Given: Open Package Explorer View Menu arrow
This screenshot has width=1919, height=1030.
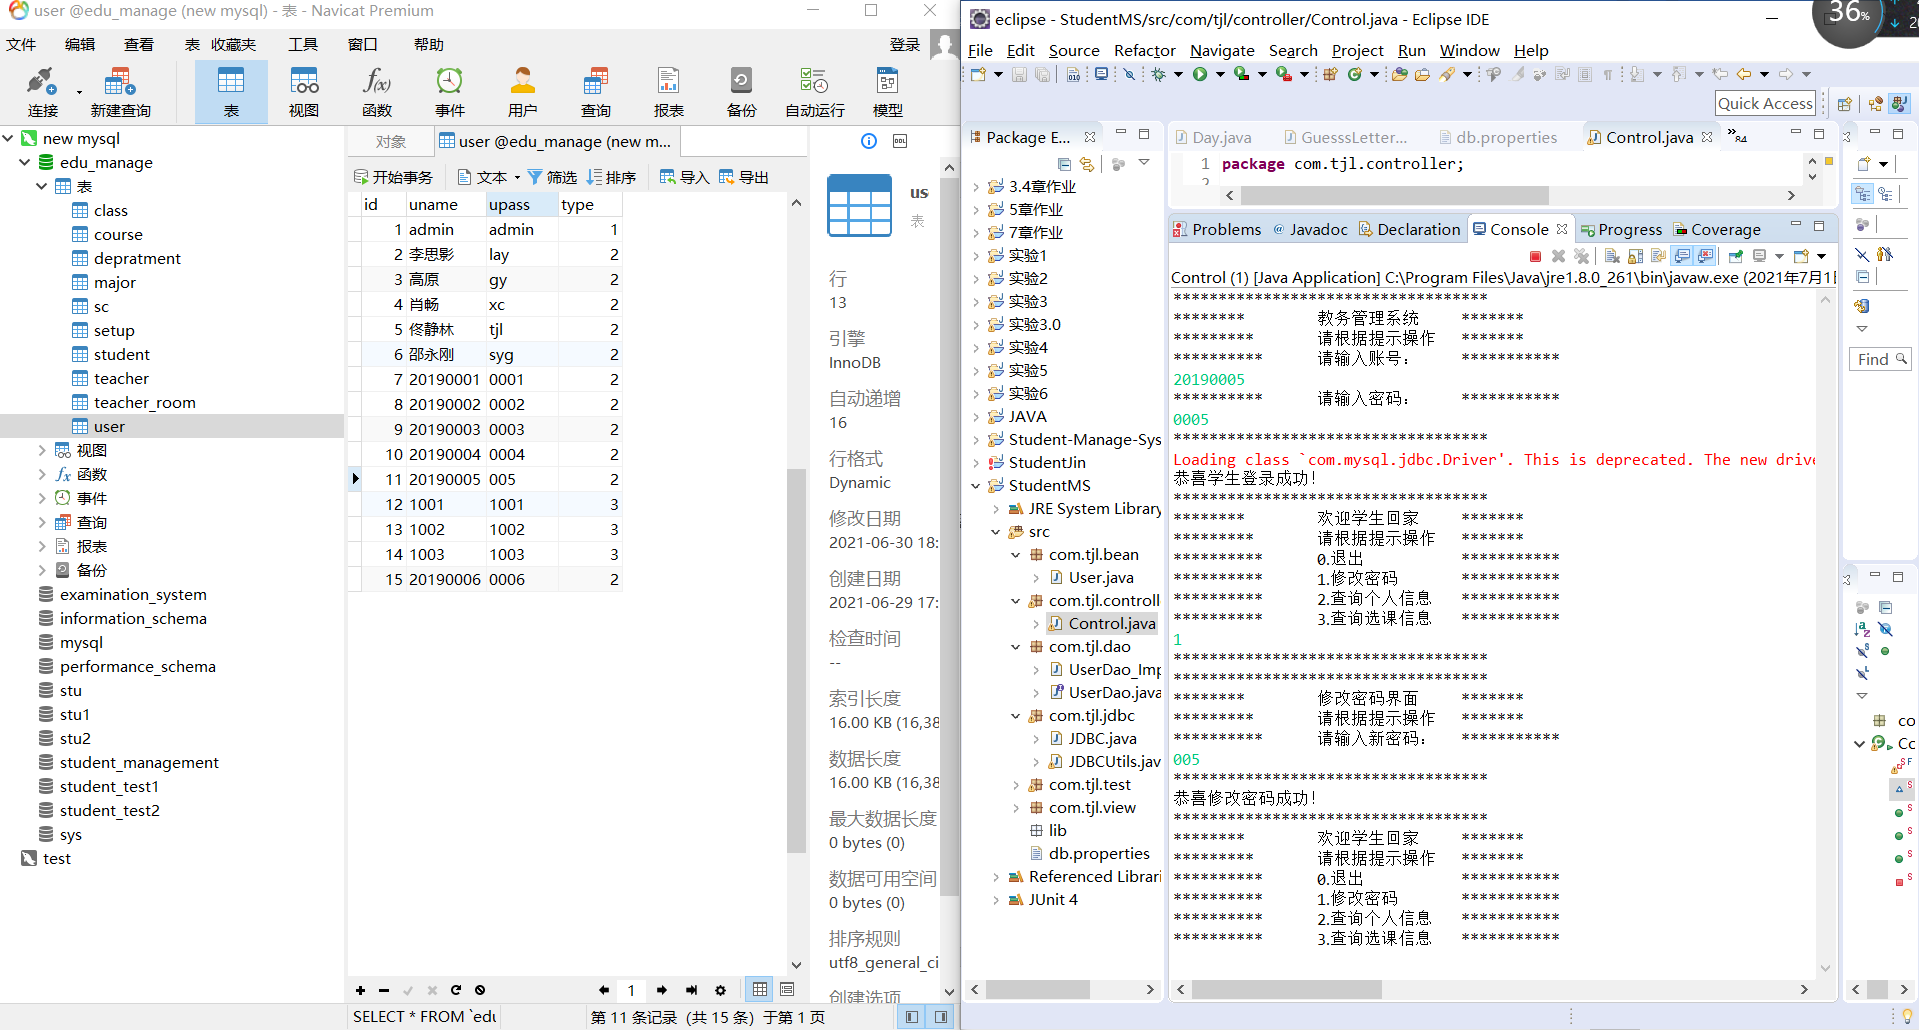Looking at the screenshot, I should point(1143,163).
